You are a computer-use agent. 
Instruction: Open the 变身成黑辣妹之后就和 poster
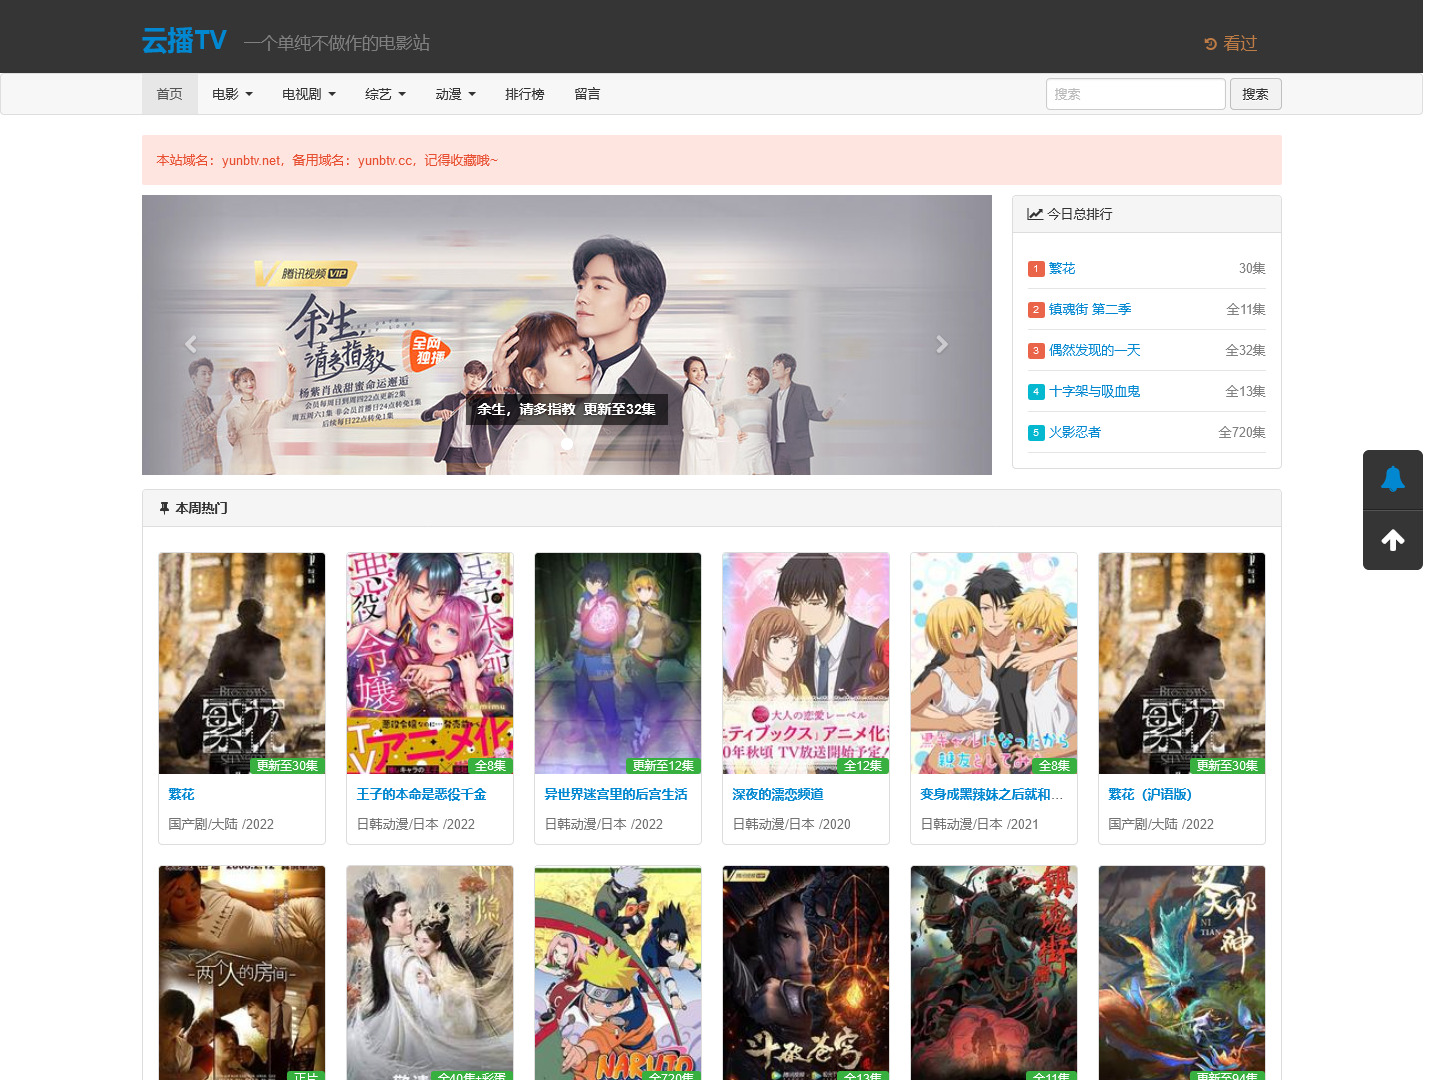click(x=994, y=663)
